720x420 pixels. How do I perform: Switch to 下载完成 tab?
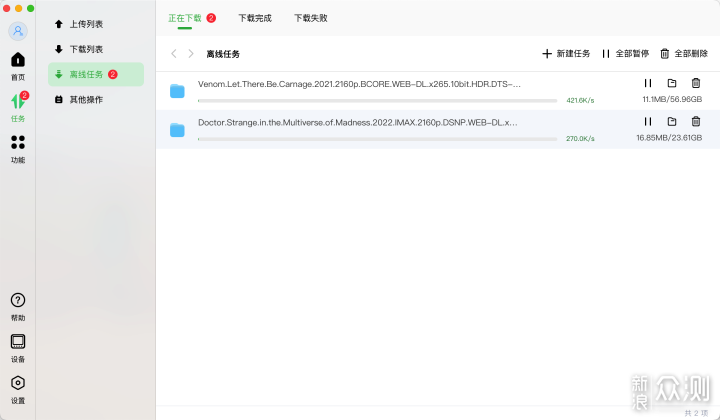click(255, 18)
